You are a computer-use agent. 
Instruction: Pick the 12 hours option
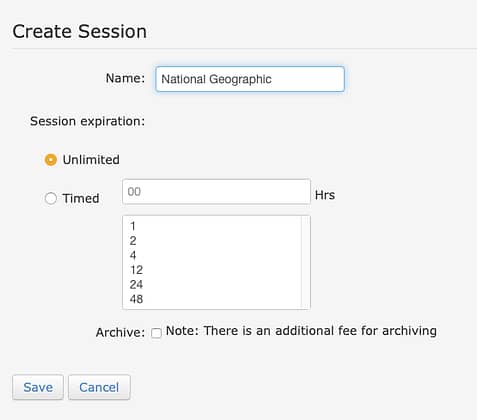click(x=212, y=270)
